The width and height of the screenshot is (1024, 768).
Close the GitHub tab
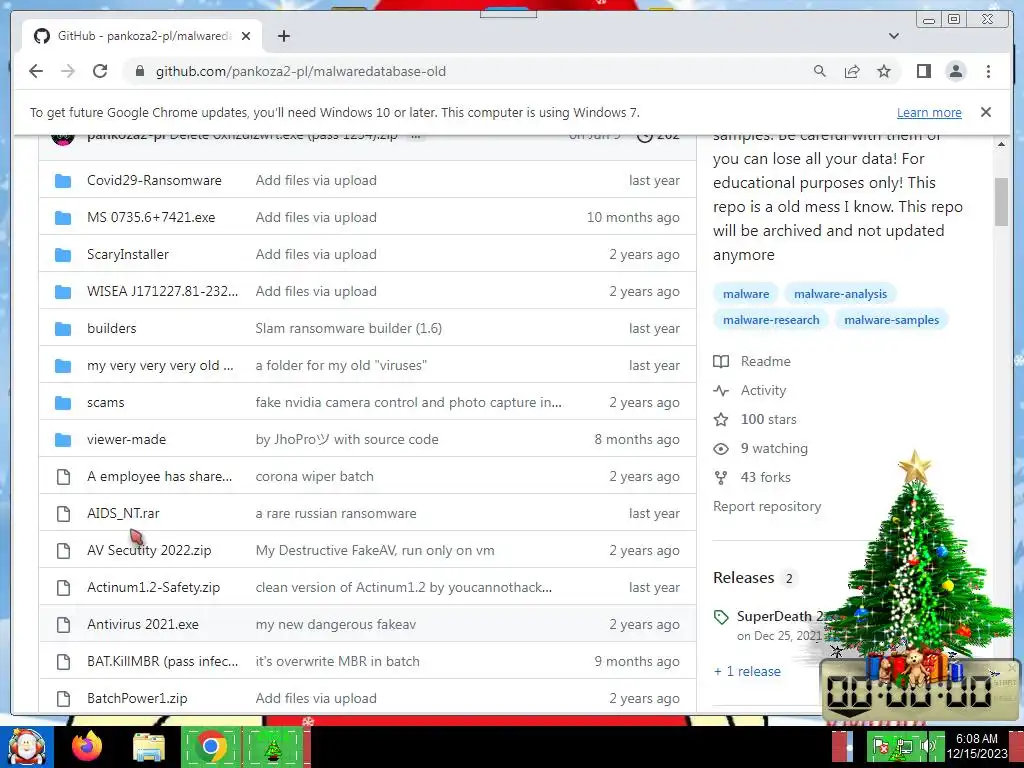point(246,36)
